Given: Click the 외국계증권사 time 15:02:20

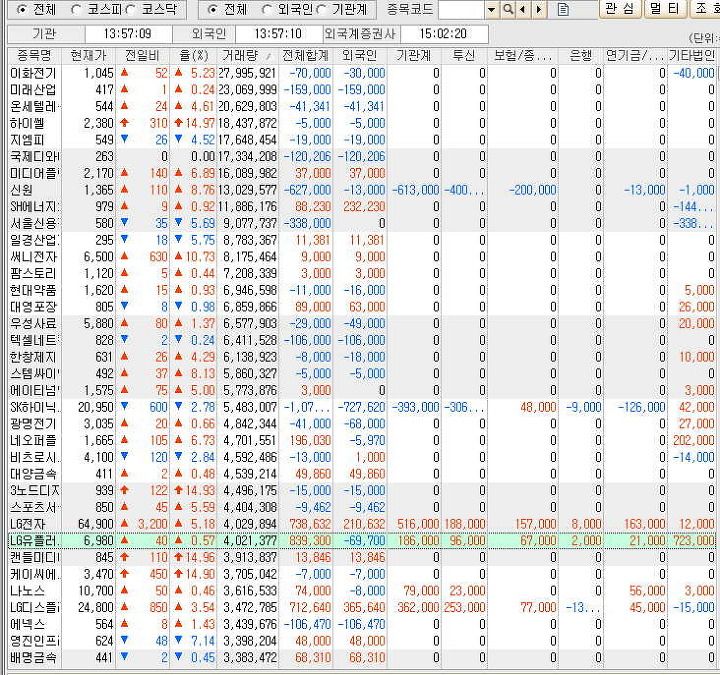Looking at the screenshot, I should click(444, 34).
